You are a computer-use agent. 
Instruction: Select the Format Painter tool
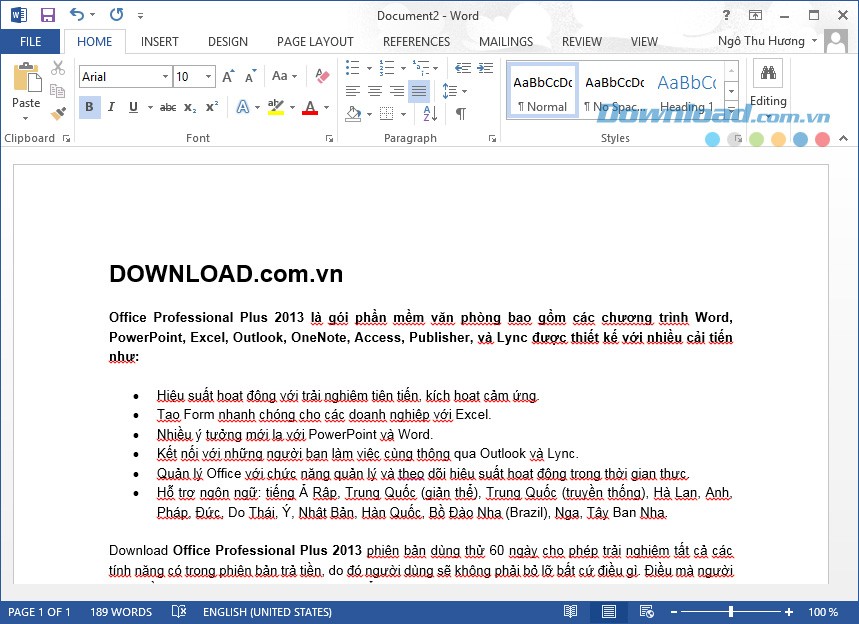(x=57, y=113)
